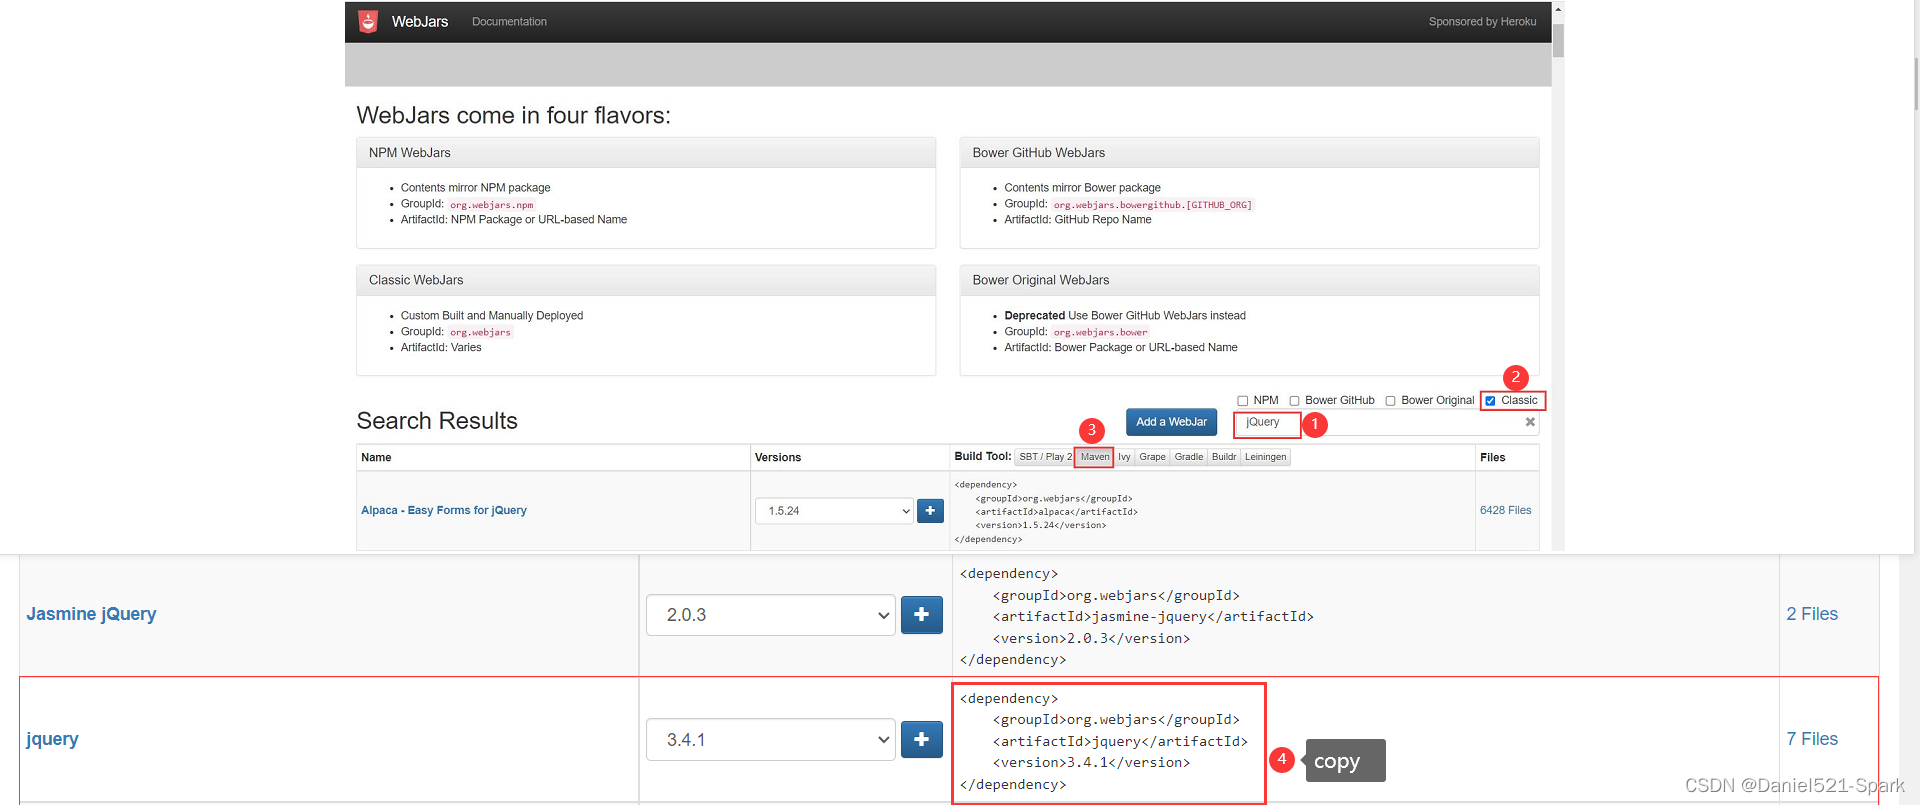Select the Ivy build tool tab
This screenshot has height=805, width=1920.
(1124, 457)
